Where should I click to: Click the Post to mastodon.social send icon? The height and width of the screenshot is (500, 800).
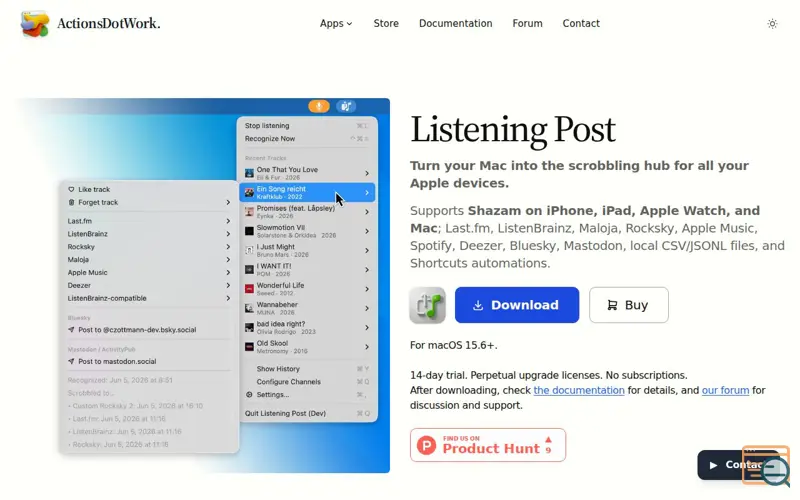71,362
